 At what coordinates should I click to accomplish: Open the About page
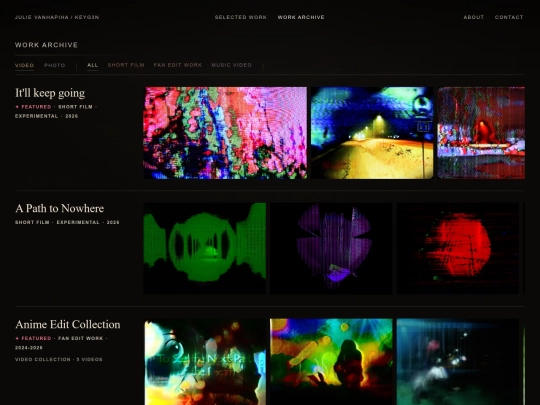(474, 17)
